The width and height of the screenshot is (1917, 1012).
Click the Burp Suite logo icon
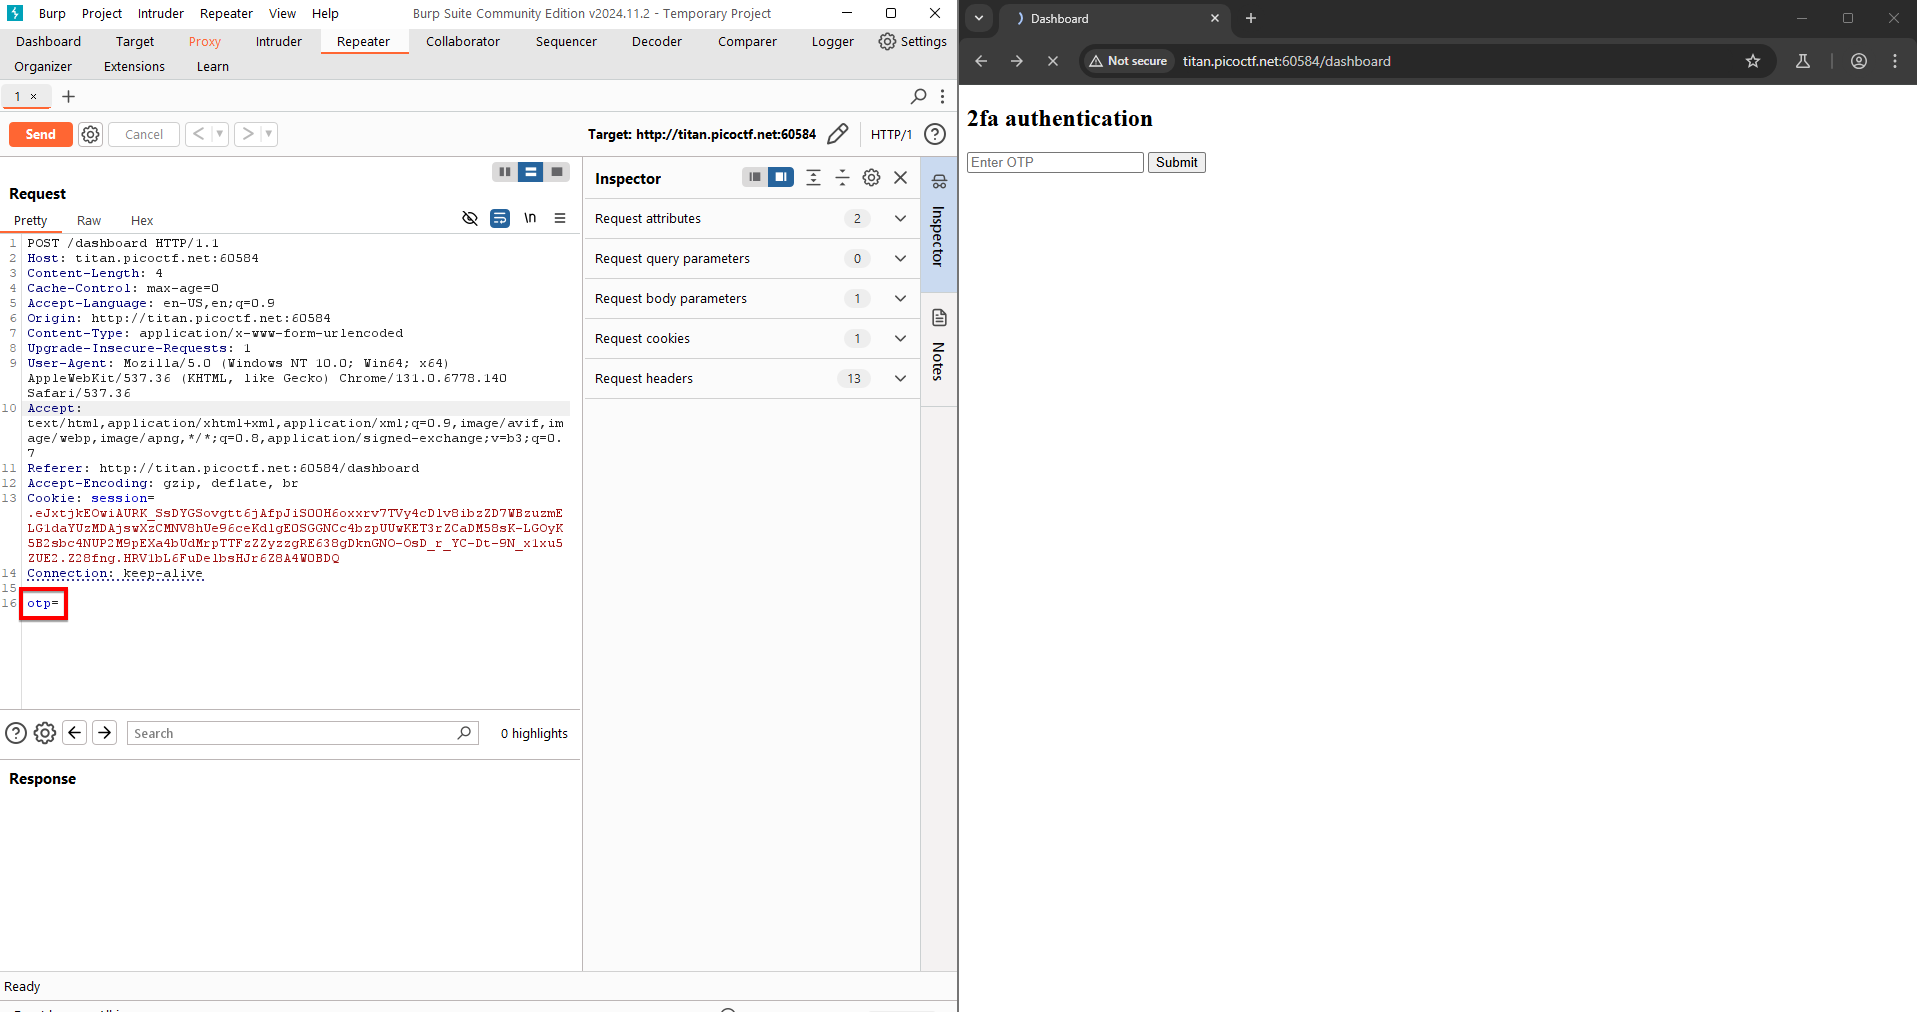tap(15, 13)
